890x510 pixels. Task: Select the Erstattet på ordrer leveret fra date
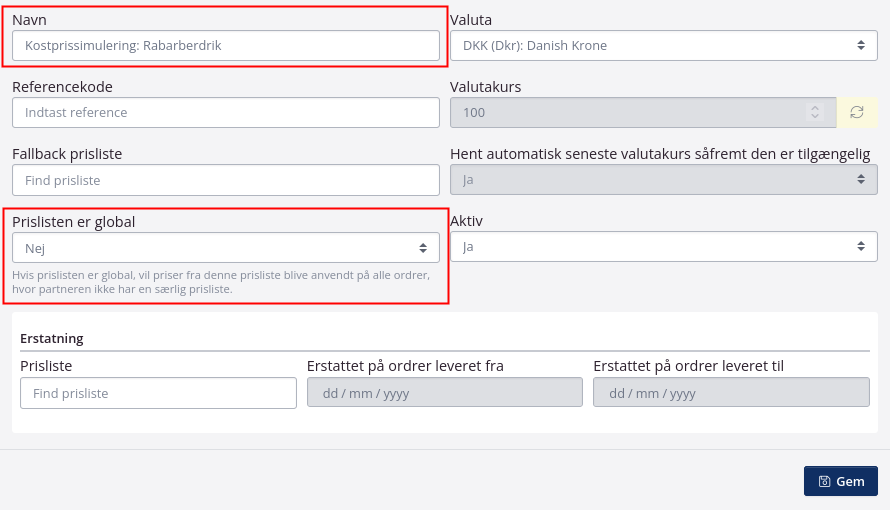pyautogui.click(x=444, y=393)
